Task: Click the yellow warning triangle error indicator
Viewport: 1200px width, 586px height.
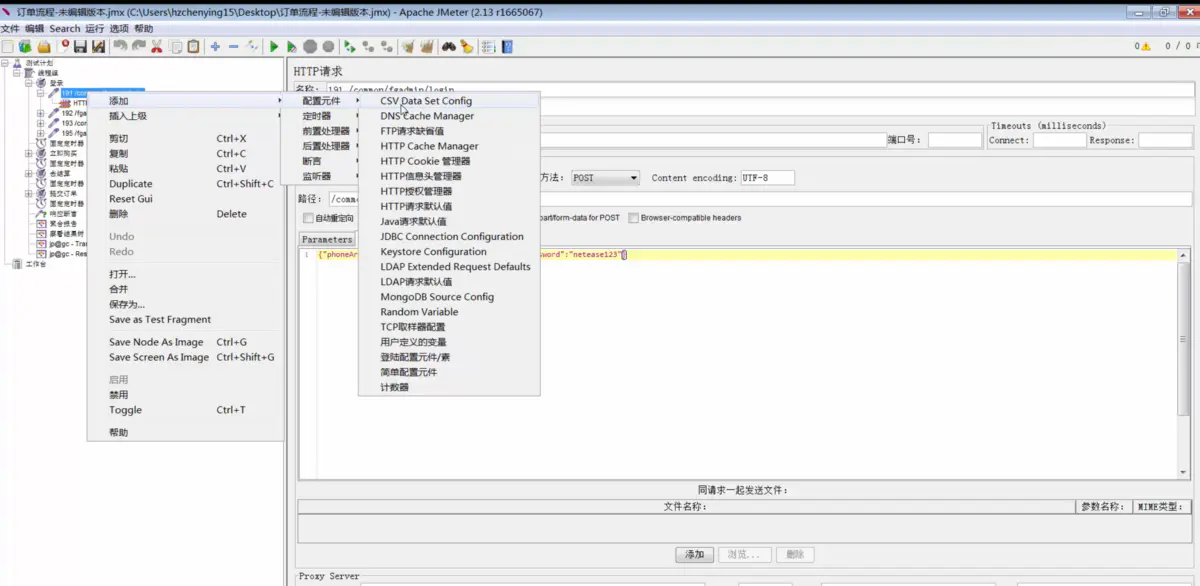Action: (x=1146, y=46)
